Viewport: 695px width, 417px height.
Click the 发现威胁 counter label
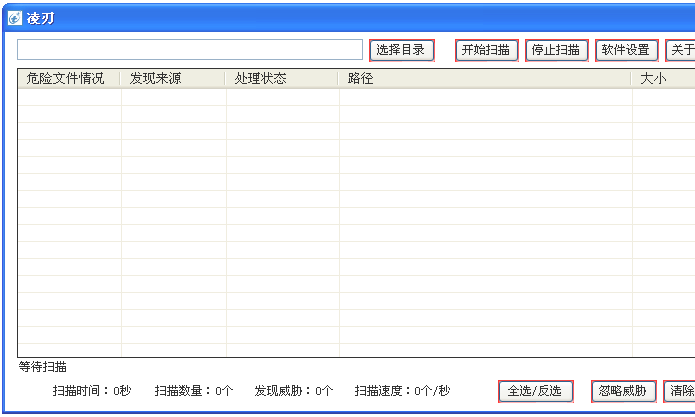tap(294, 391)
